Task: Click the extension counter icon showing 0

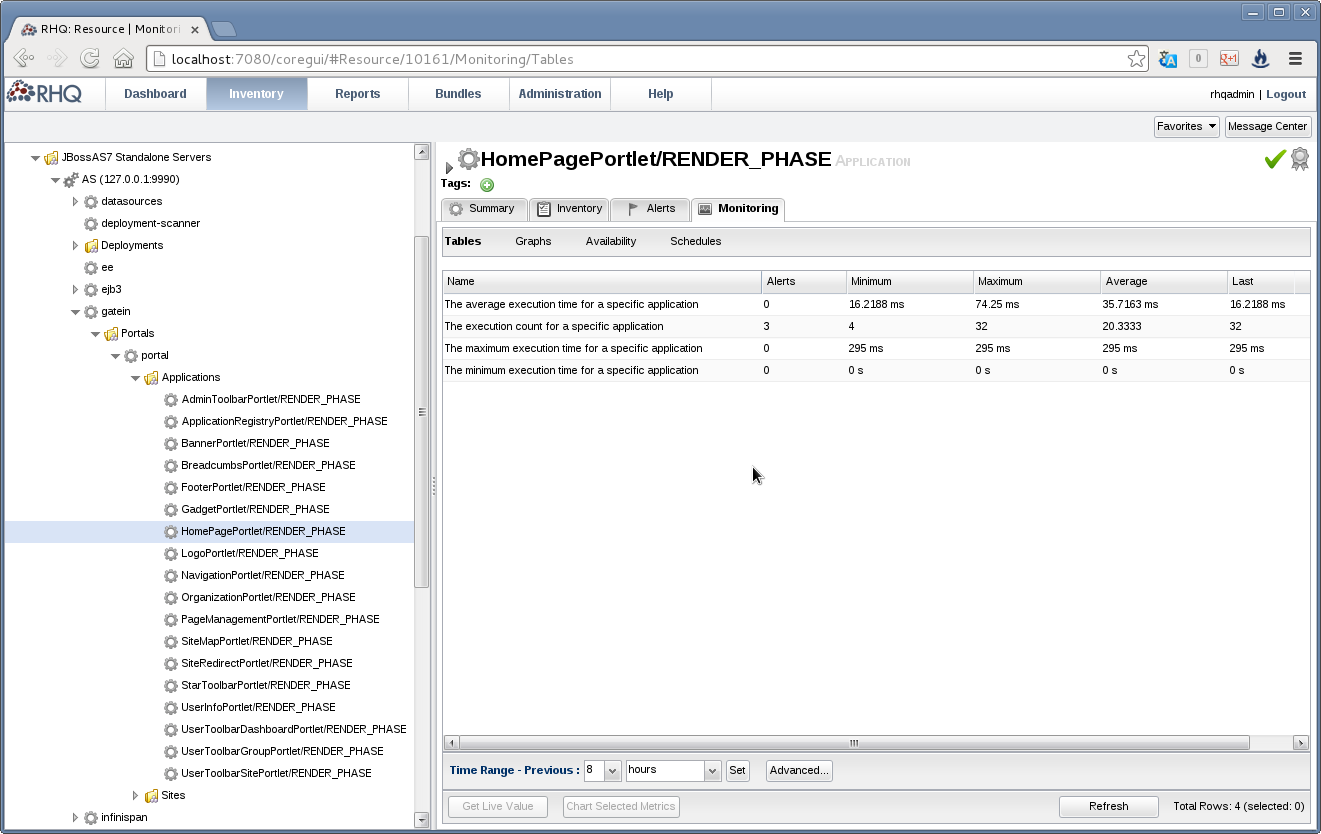Action: coord(1198,59)
